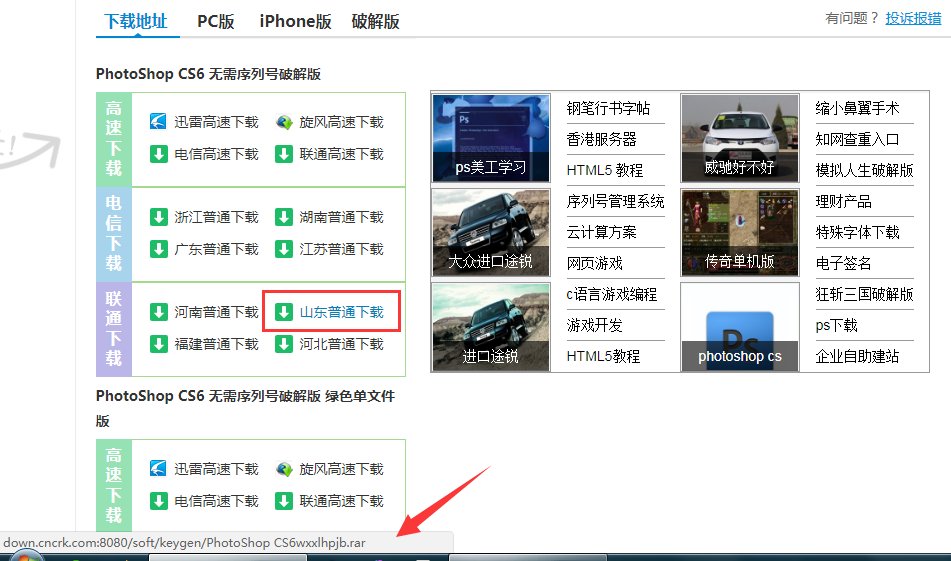Click the HTML5 教程 link below 香港服务器
Viewport: 951px width, 561px height.
coord(605,170)
